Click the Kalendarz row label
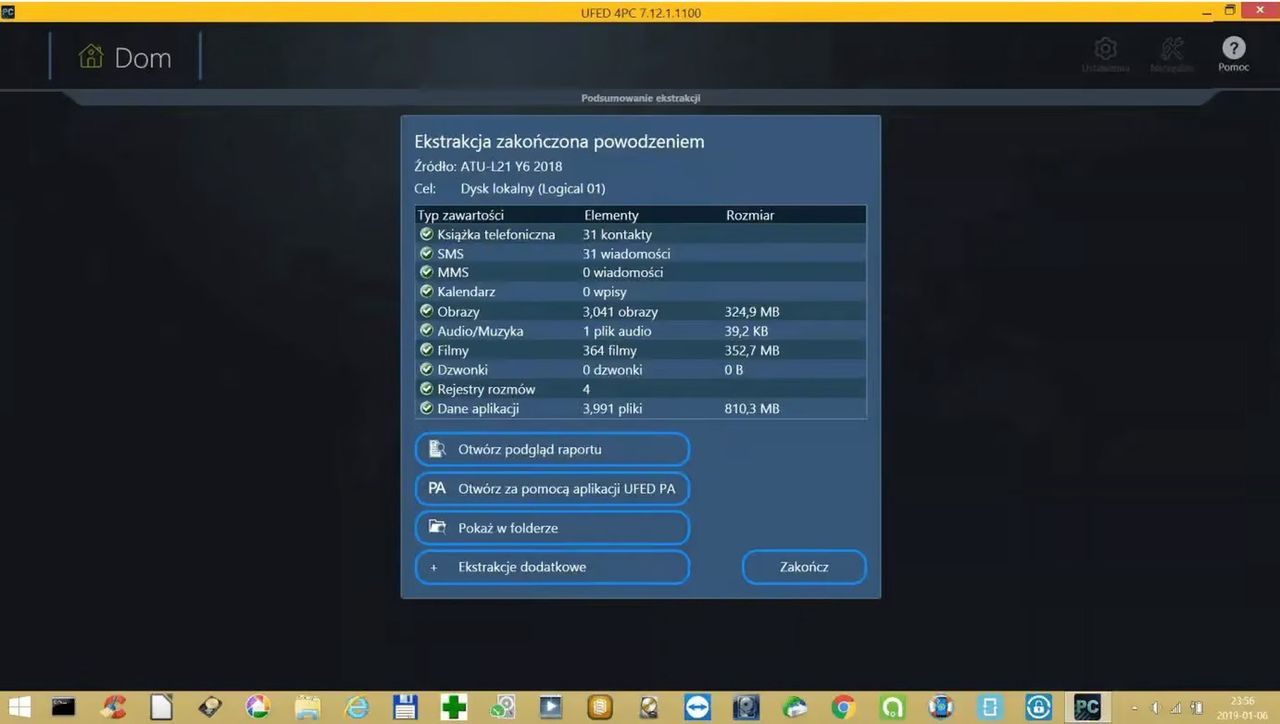 [x=466, y=292]
